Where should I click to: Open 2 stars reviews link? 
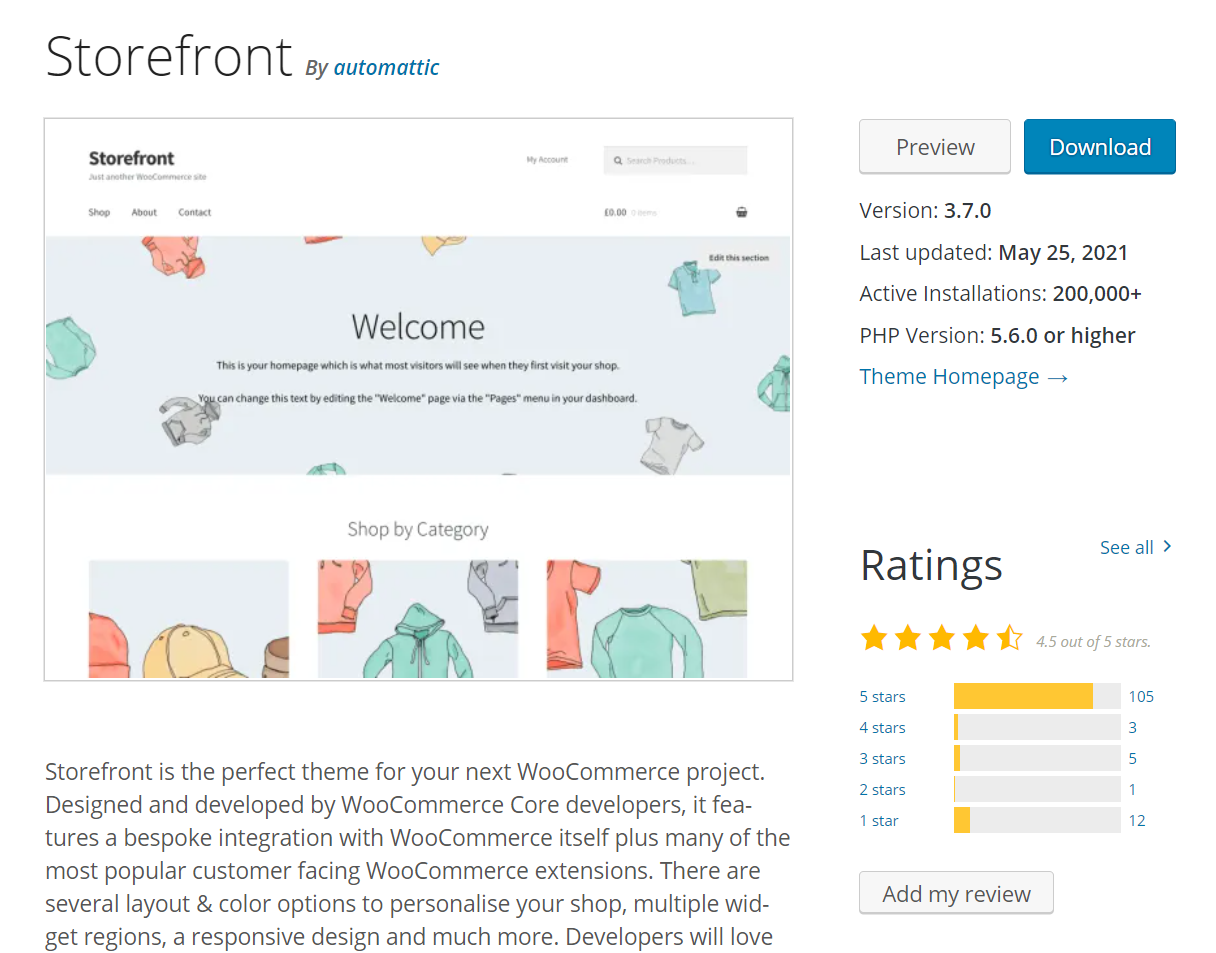882,790
